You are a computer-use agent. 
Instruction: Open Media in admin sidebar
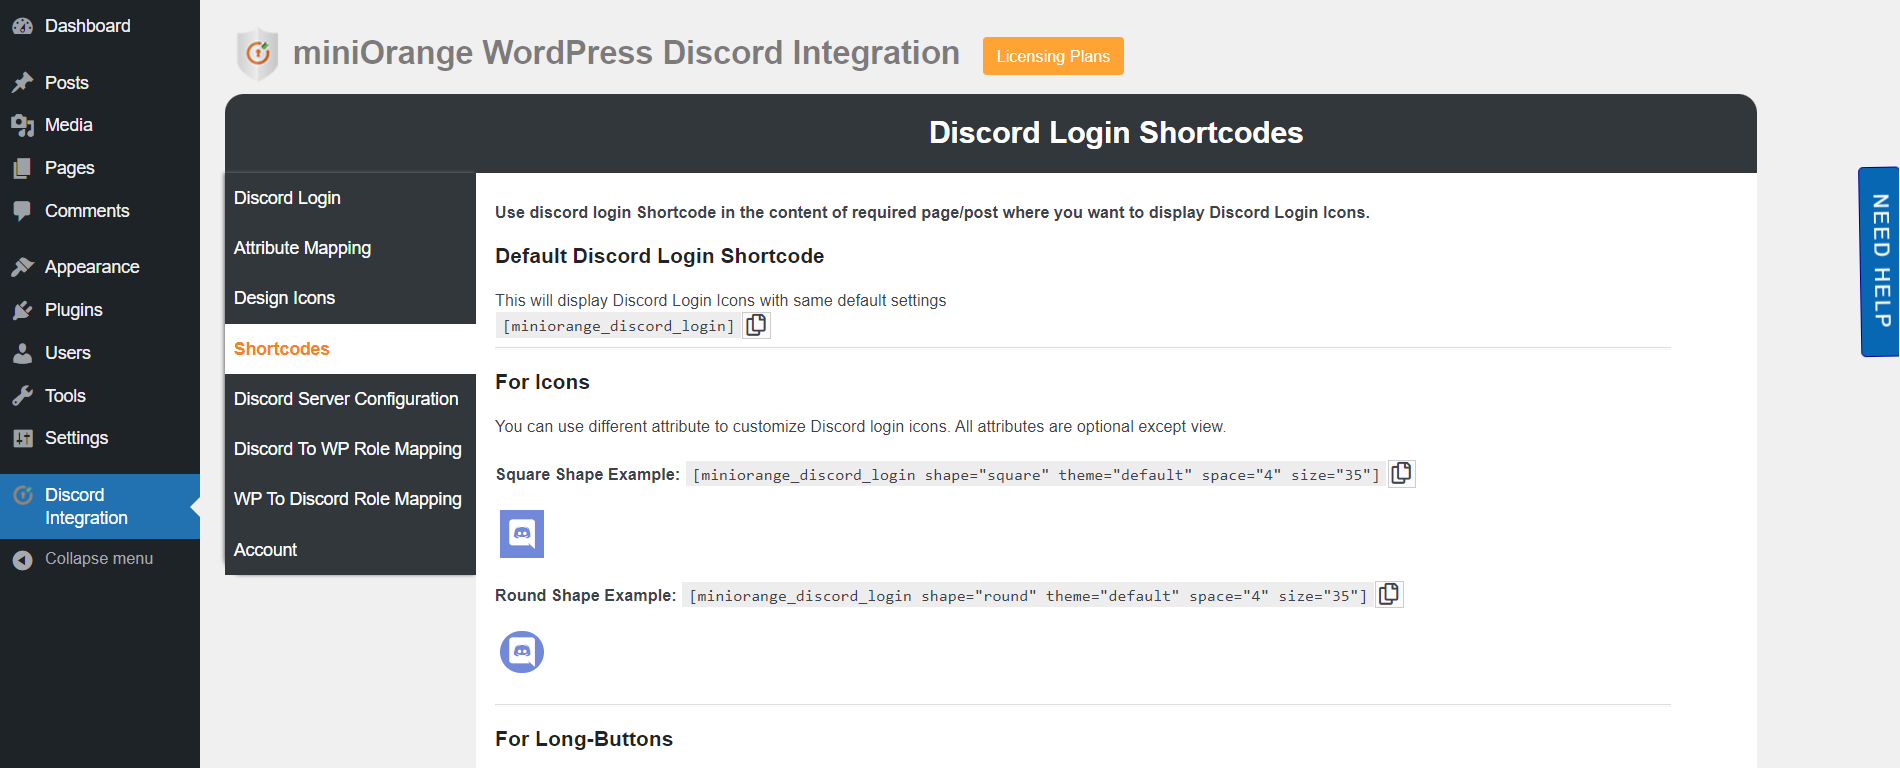pyautogui.click(x=100, y=125)
